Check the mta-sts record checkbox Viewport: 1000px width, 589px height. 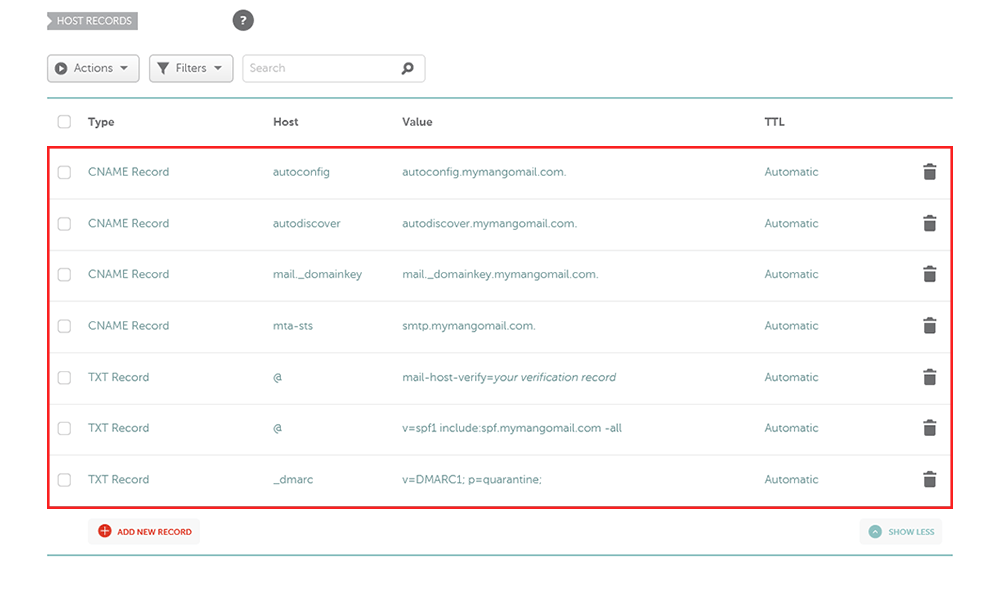pyautogui.click(x=64, y=326)
